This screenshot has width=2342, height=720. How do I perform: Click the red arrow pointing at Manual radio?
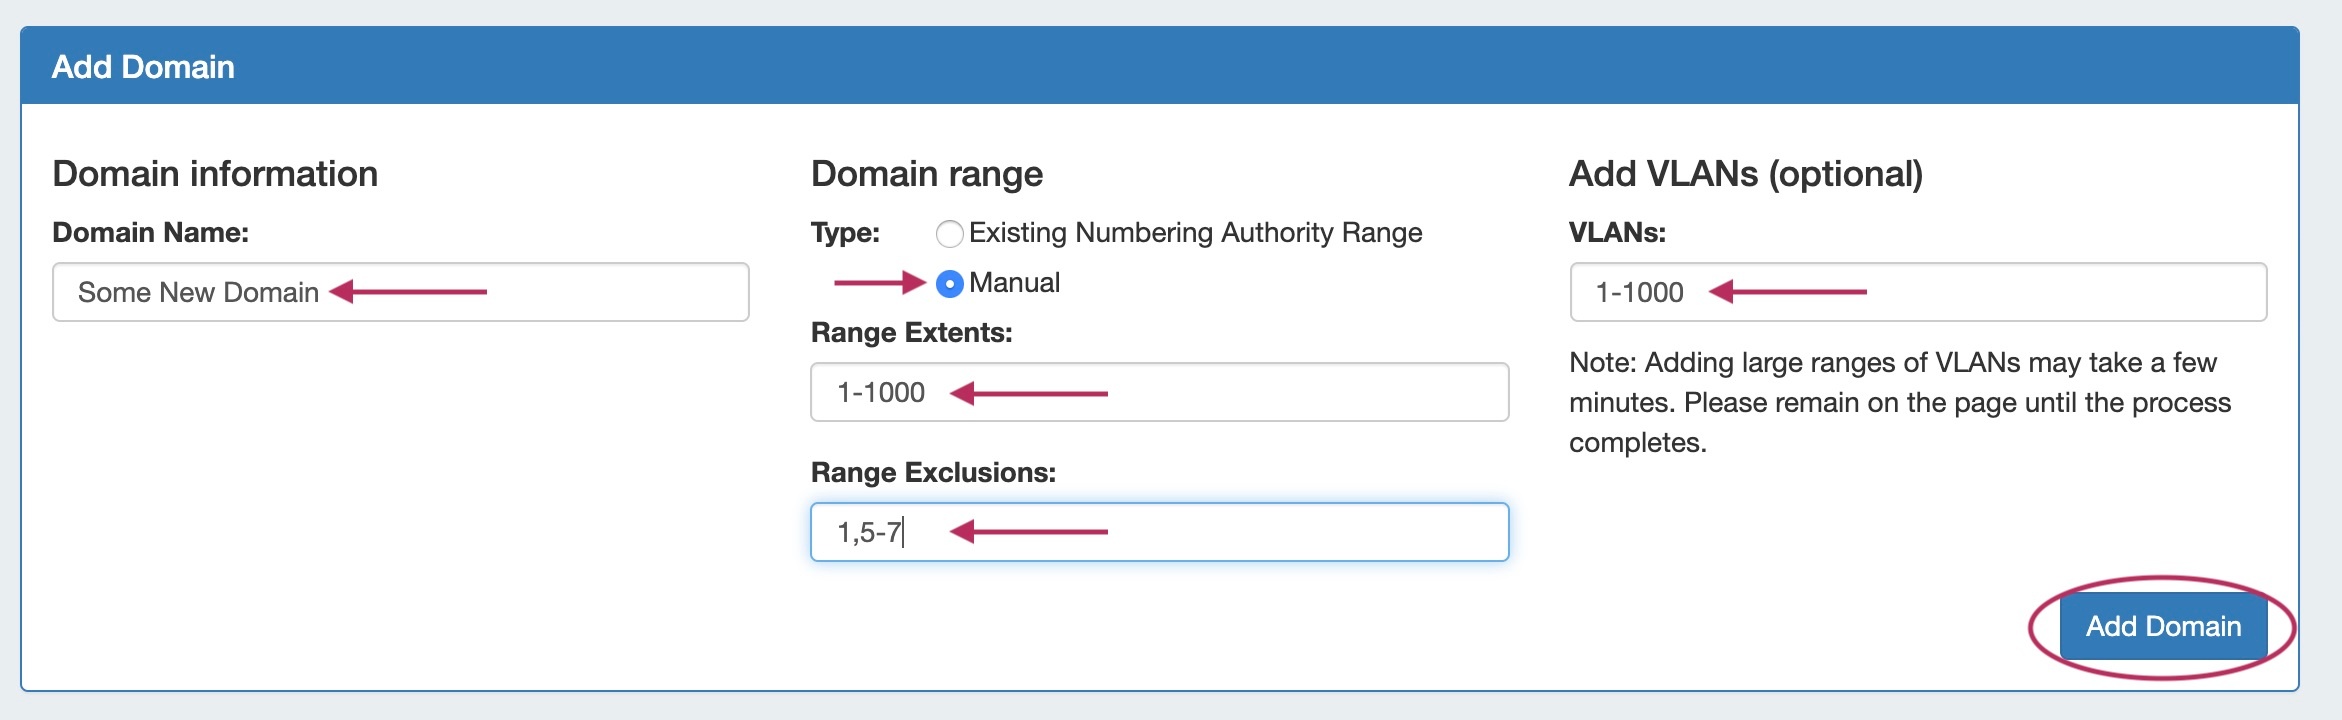pyautogui.click(x=878, y=283)
